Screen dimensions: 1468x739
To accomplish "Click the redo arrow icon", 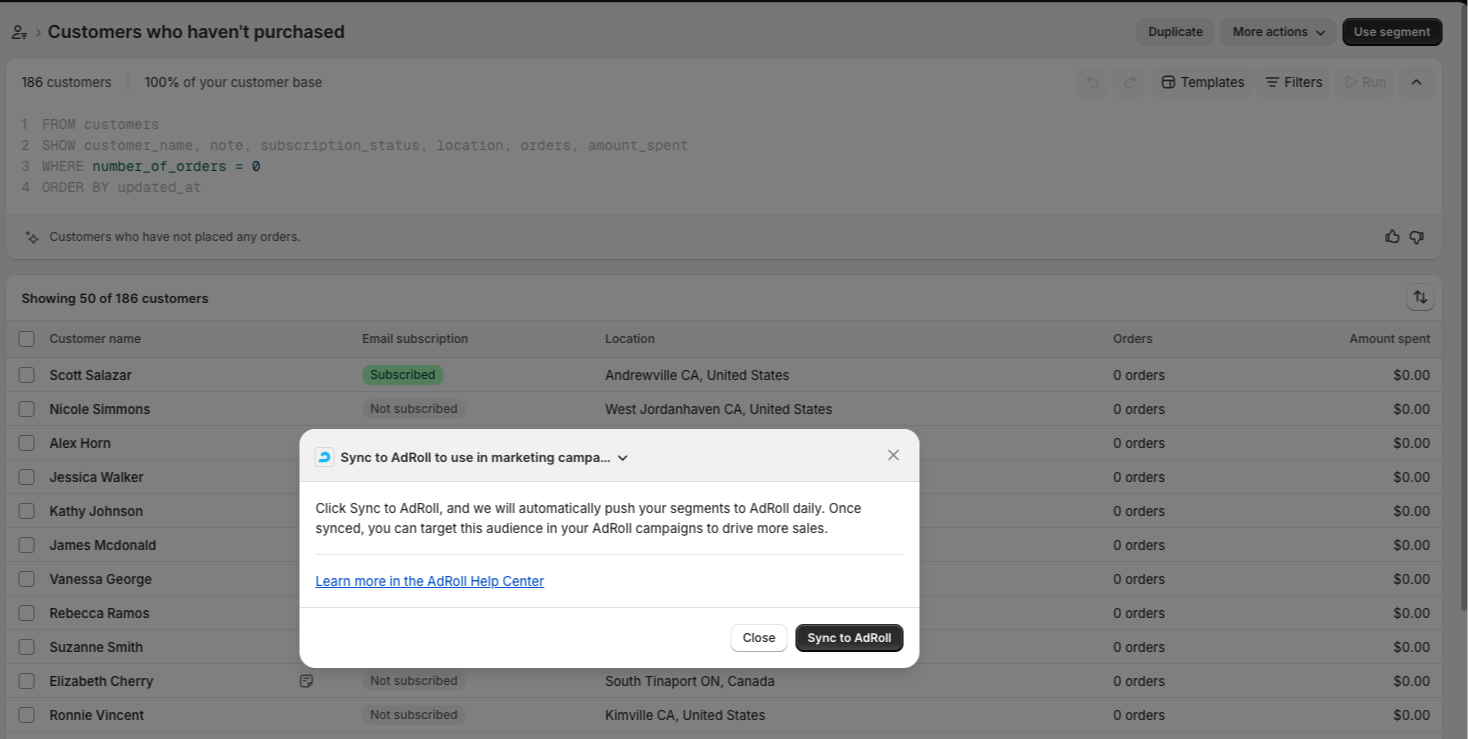I will point(1130,82).
